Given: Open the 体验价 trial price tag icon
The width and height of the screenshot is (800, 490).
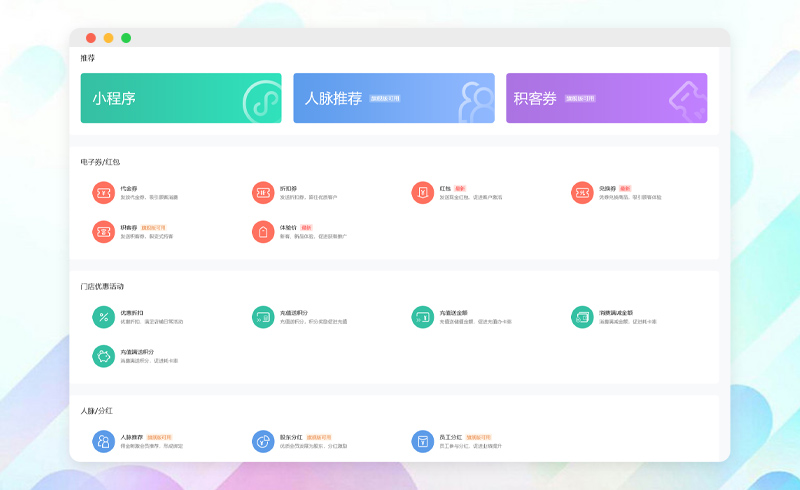Looking at the screenshot, I should pyautogui.click(x=262, y=231).
